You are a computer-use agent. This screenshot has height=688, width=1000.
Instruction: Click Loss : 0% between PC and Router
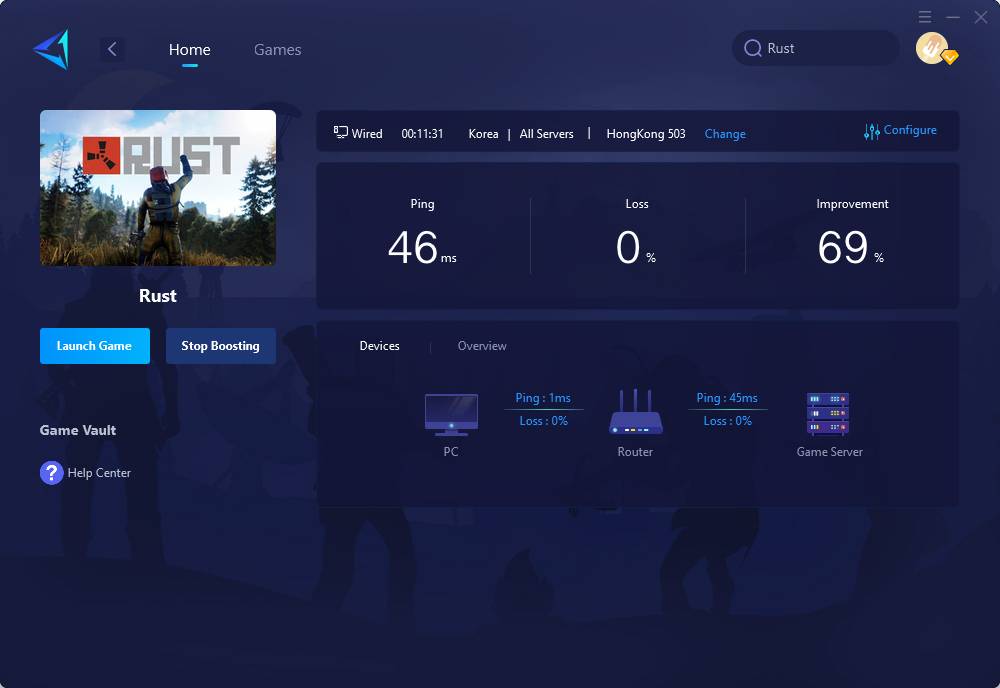[x=543, y=421]
